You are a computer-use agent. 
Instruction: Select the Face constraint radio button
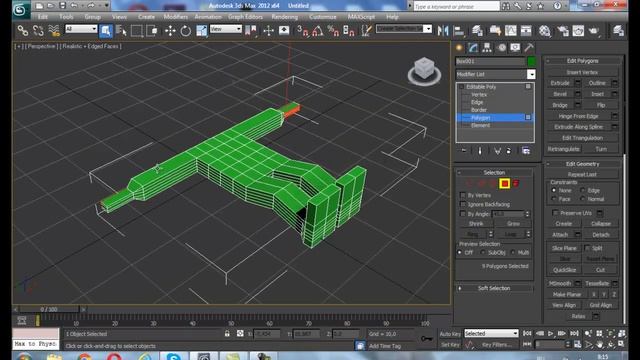pos(554,199)
